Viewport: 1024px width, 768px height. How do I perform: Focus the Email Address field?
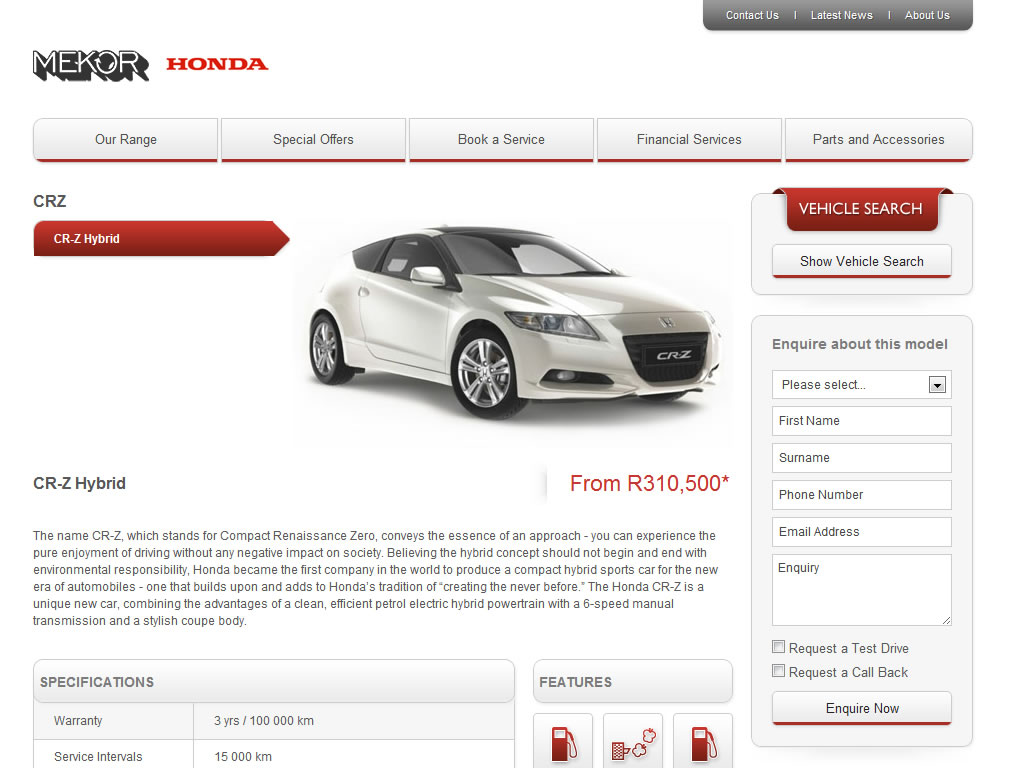(861, 532)
